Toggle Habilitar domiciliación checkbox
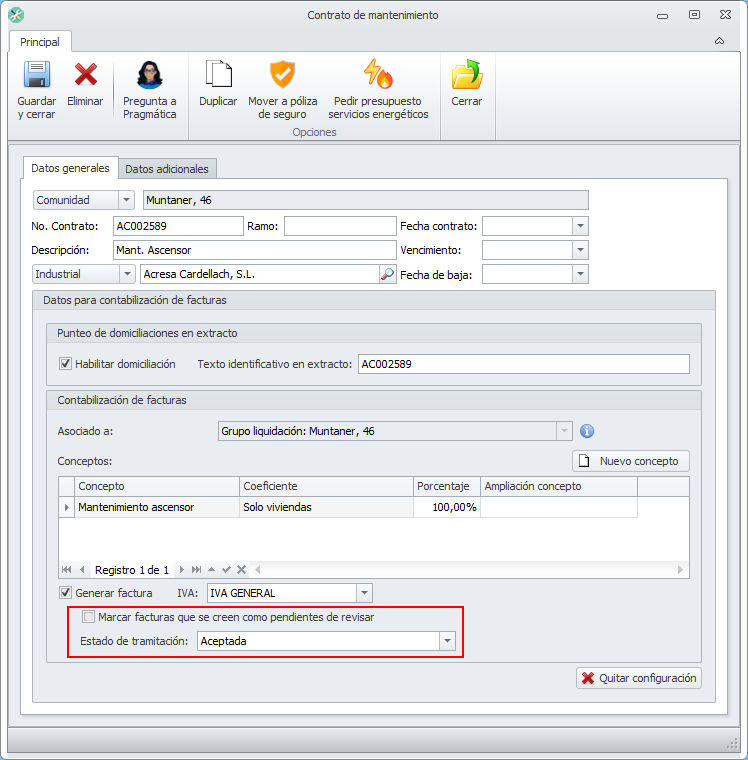This screenshot has width=748, height=760. [65, 364]
